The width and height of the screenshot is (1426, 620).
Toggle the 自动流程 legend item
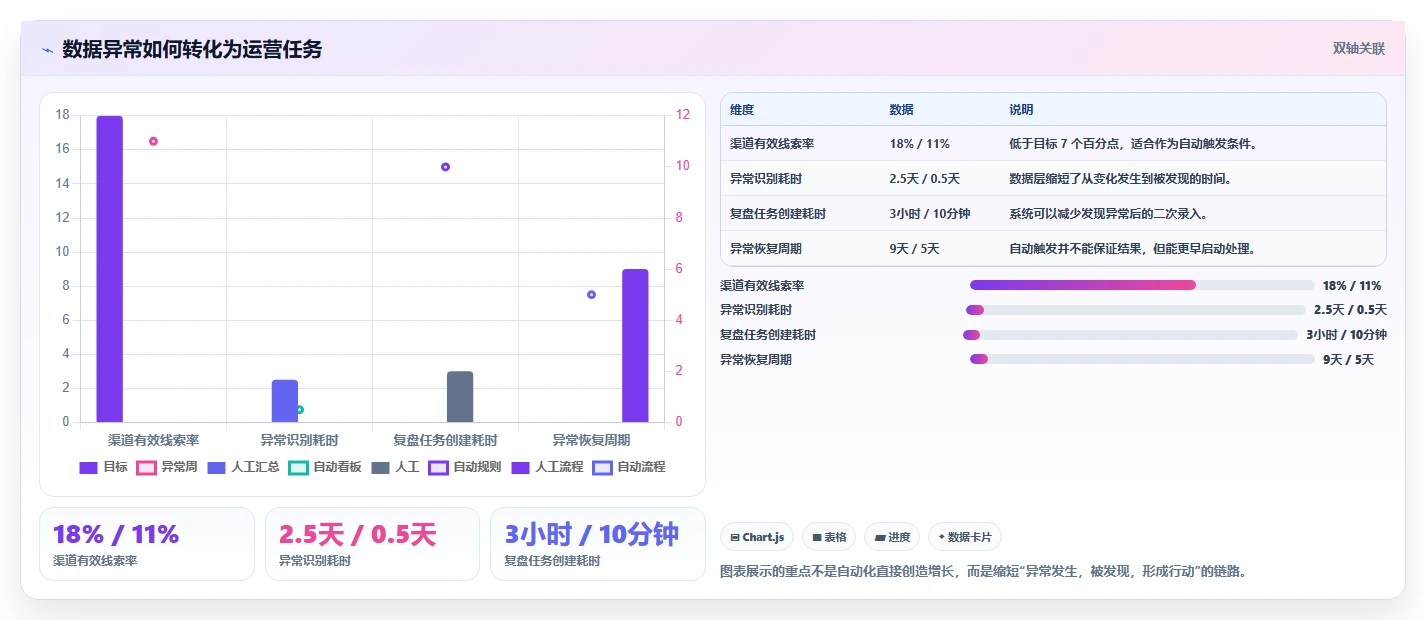[629, 467]
